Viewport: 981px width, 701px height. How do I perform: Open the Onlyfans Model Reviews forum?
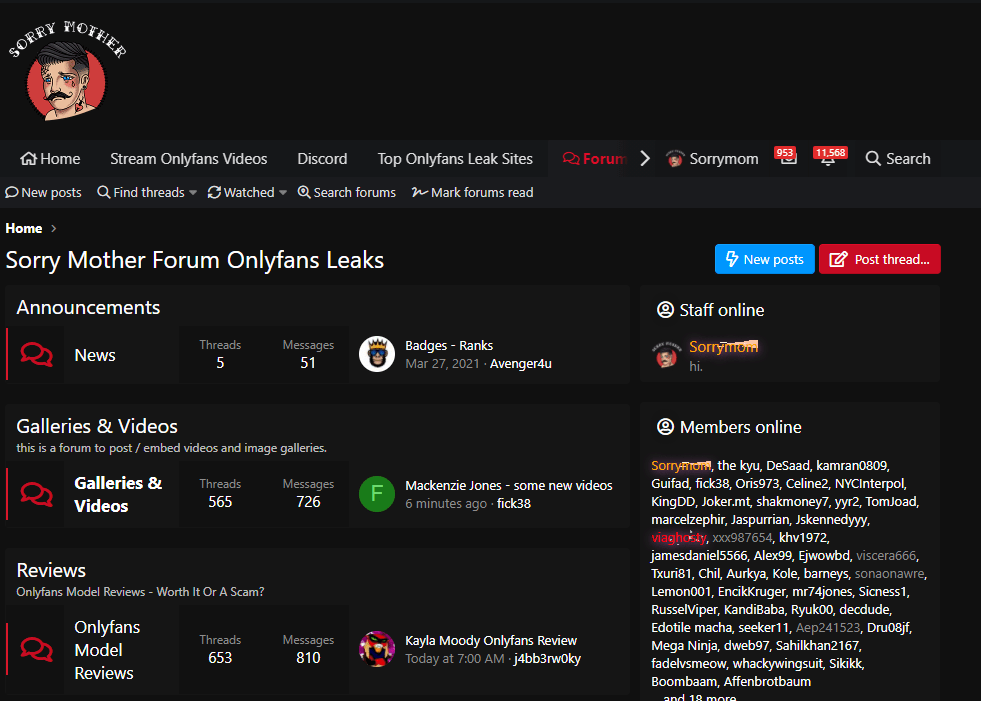pos(107,650)
